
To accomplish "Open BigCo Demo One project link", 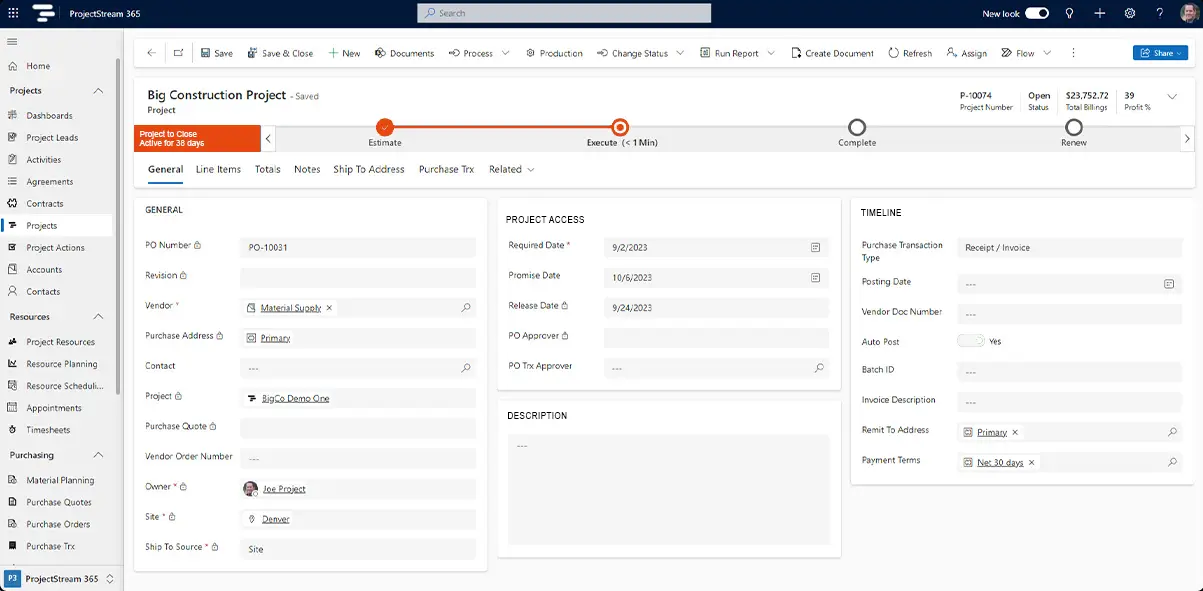I will [295, 398].
